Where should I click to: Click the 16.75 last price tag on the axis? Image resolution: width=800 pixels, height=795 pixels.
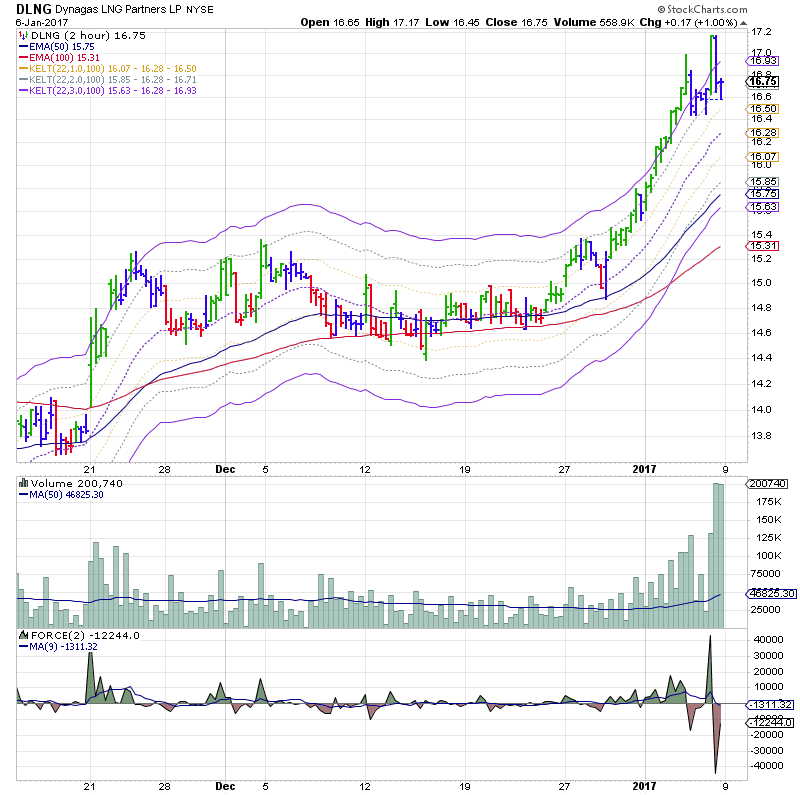click(763, 82)
